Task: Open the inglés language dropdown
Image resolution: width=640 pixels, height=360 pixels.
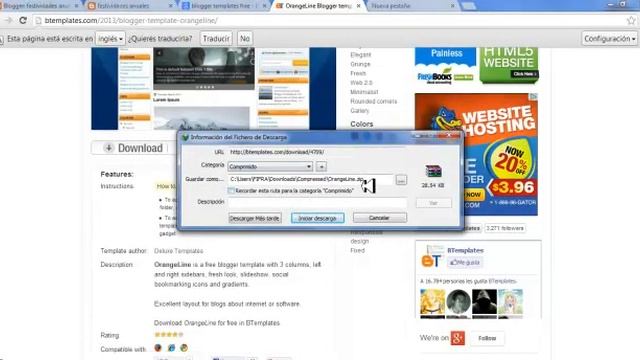Action: (110, 39)
